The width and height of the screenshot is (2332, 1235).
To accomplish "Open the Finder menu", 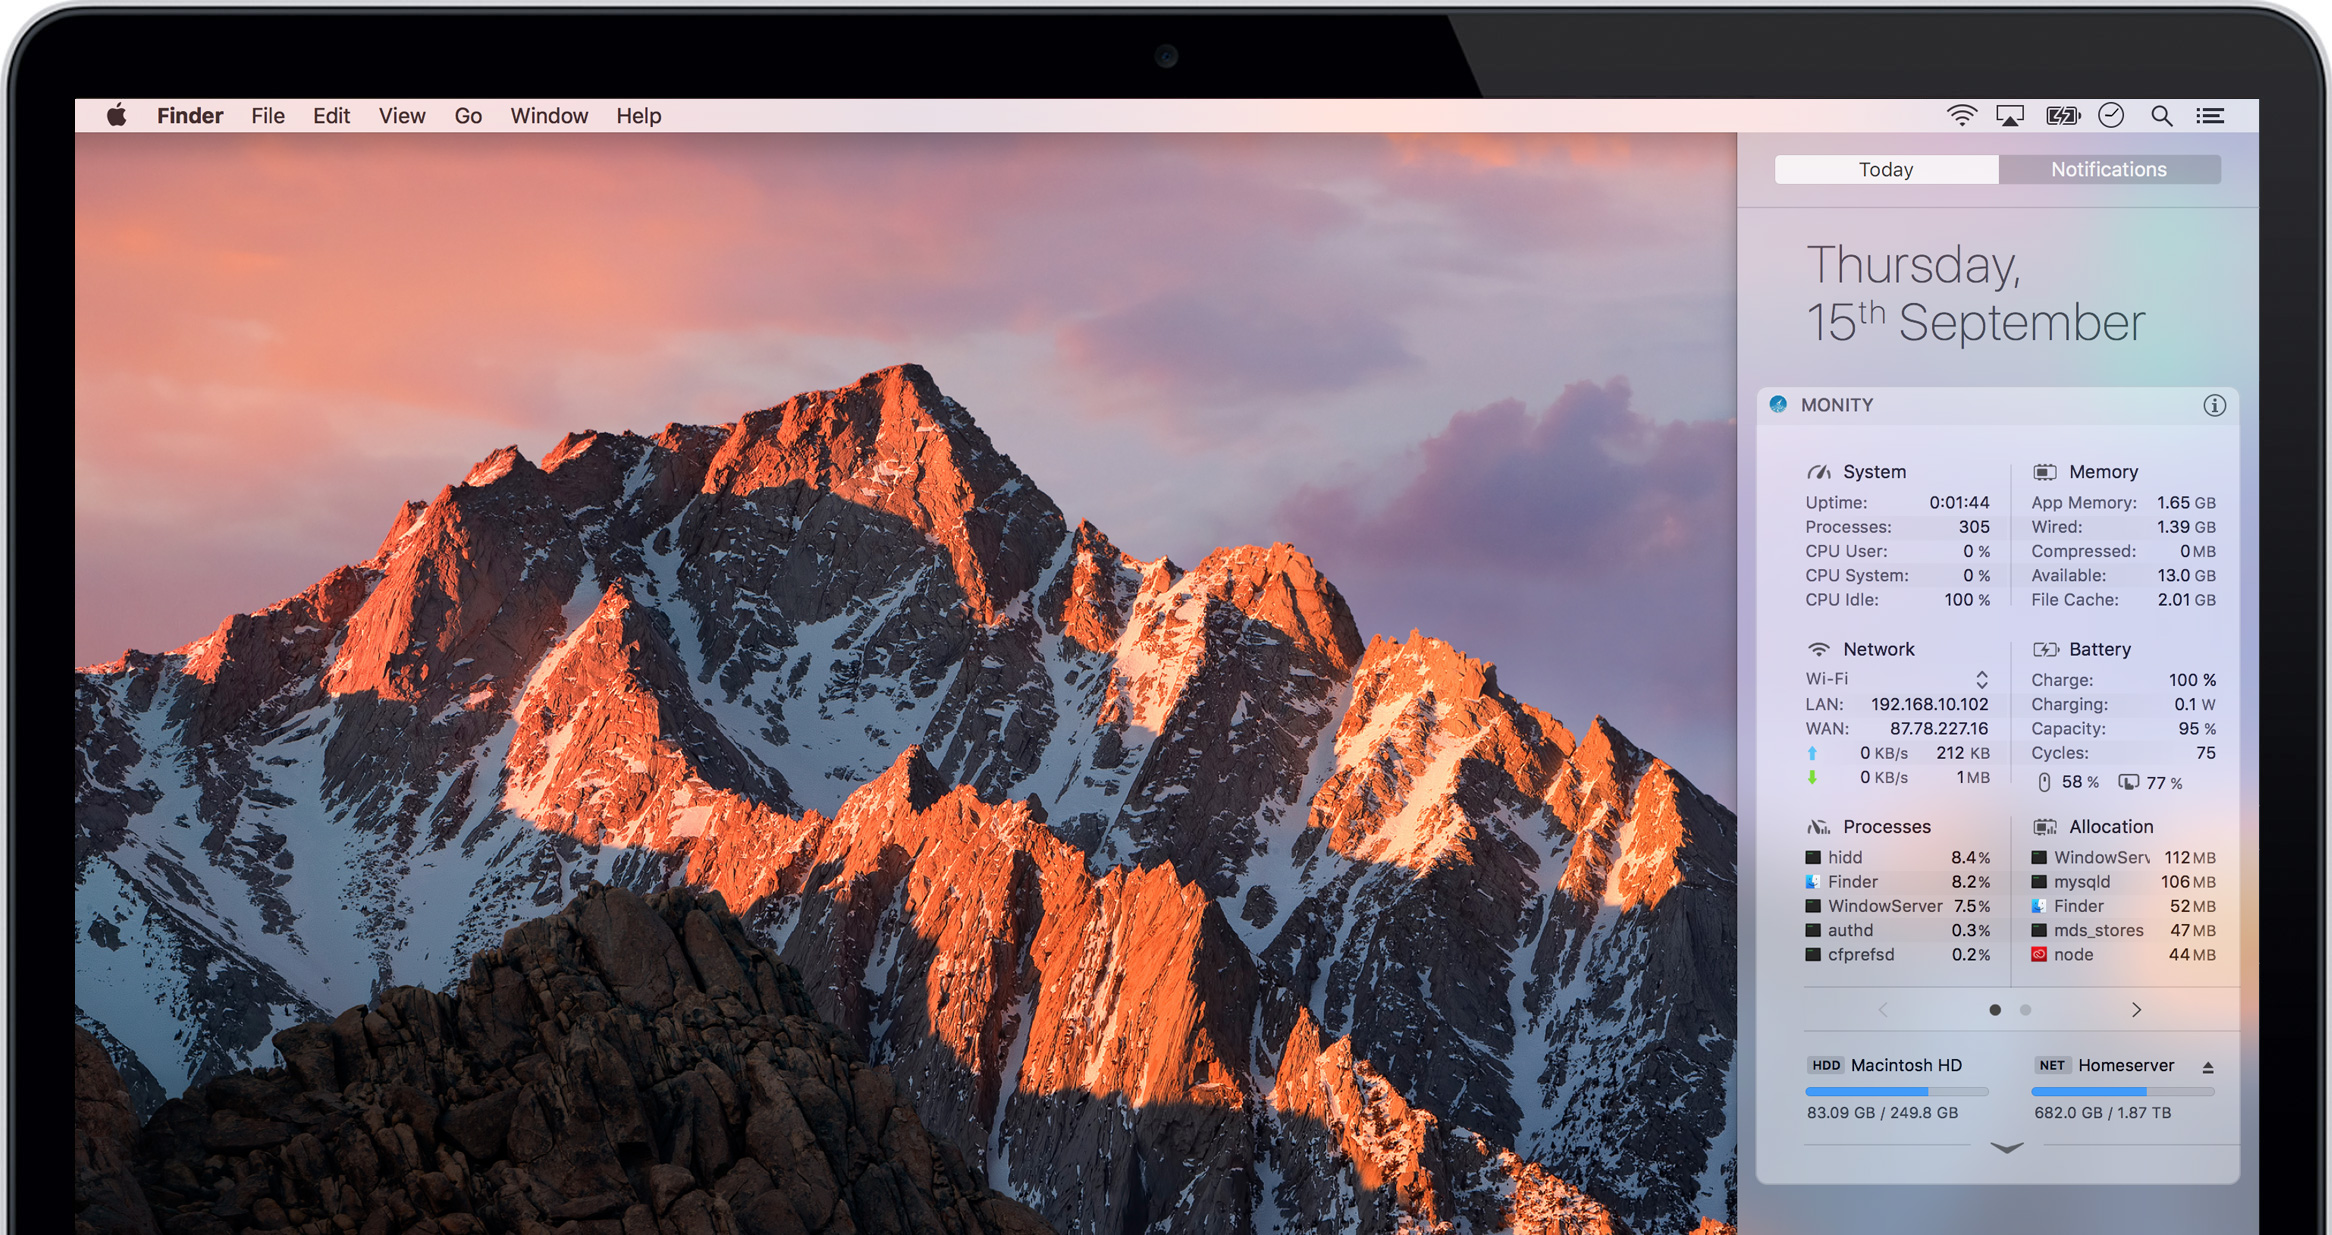I will click(190, 116).
